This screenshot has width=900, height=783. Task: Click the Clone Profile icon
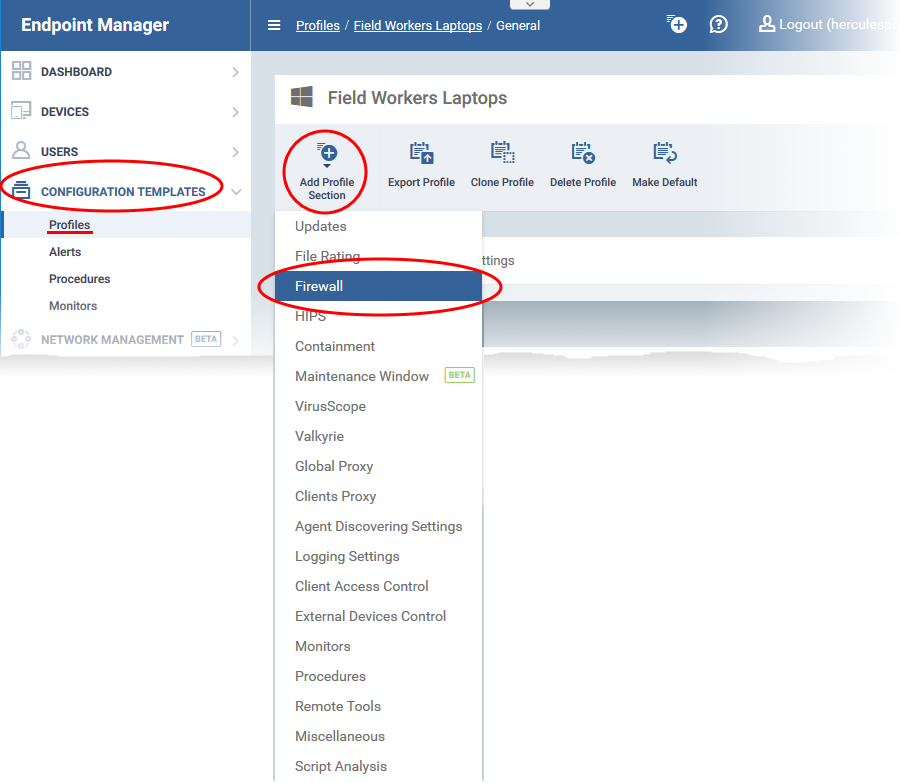503,153
